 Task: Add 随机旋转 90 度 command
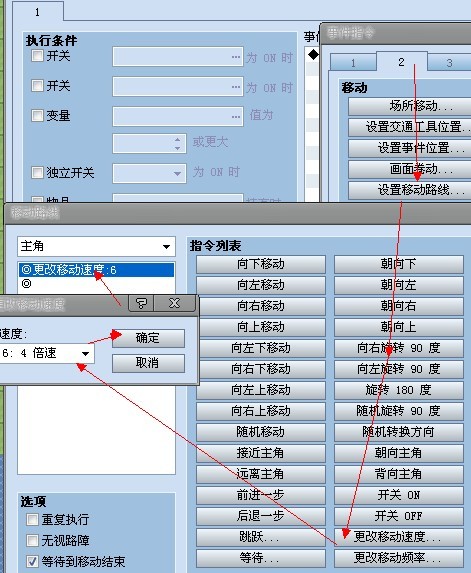point(399,411)
